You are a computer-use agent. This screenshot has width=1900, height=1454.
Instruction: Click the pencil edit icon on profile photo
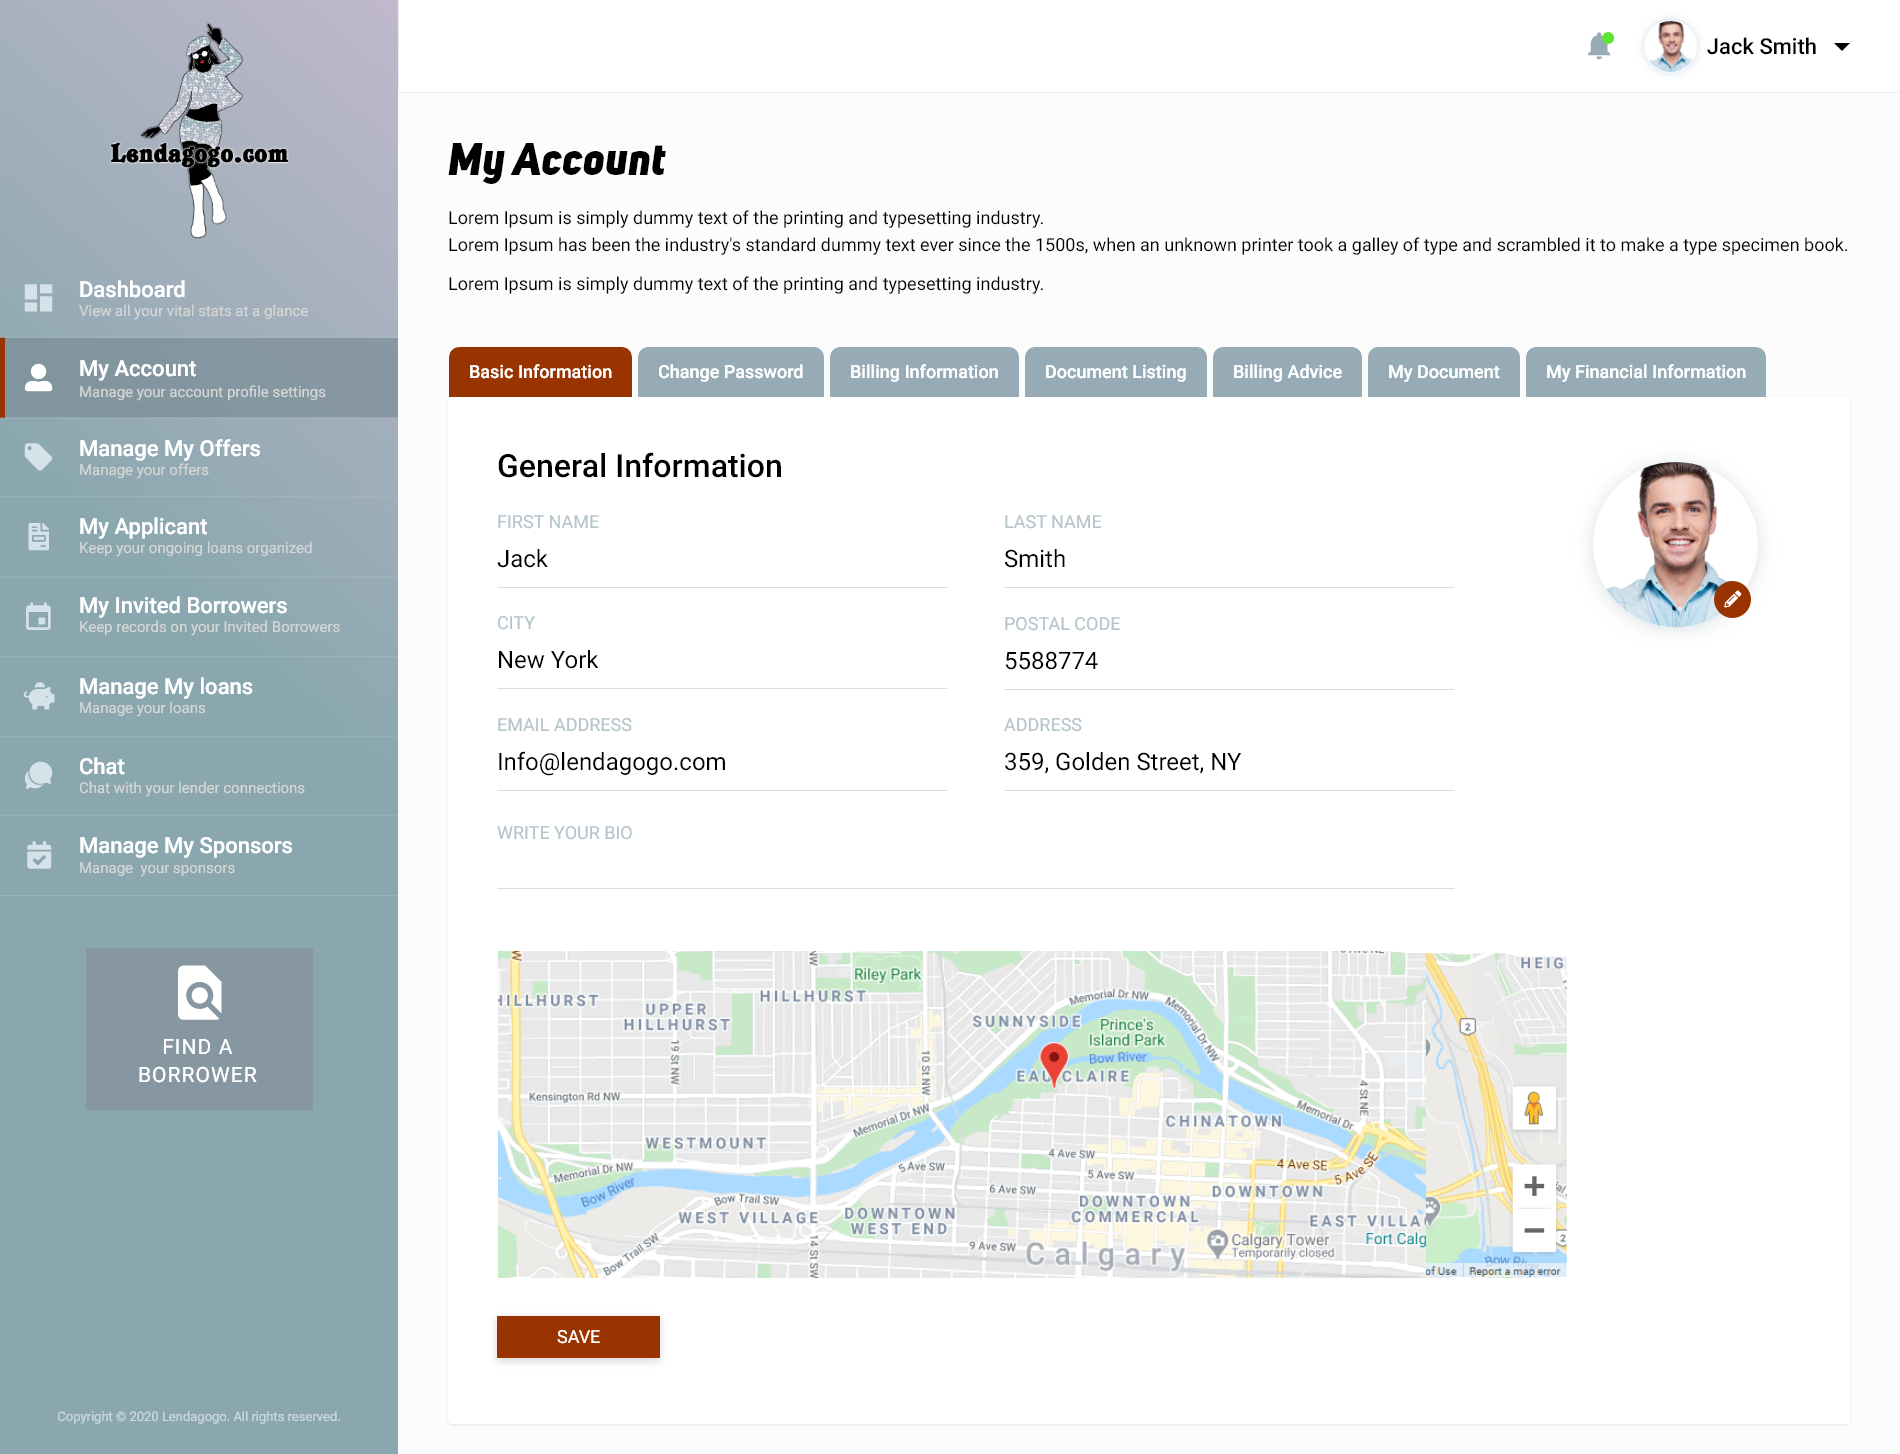pyautogui.click(x=1732, y=599)
